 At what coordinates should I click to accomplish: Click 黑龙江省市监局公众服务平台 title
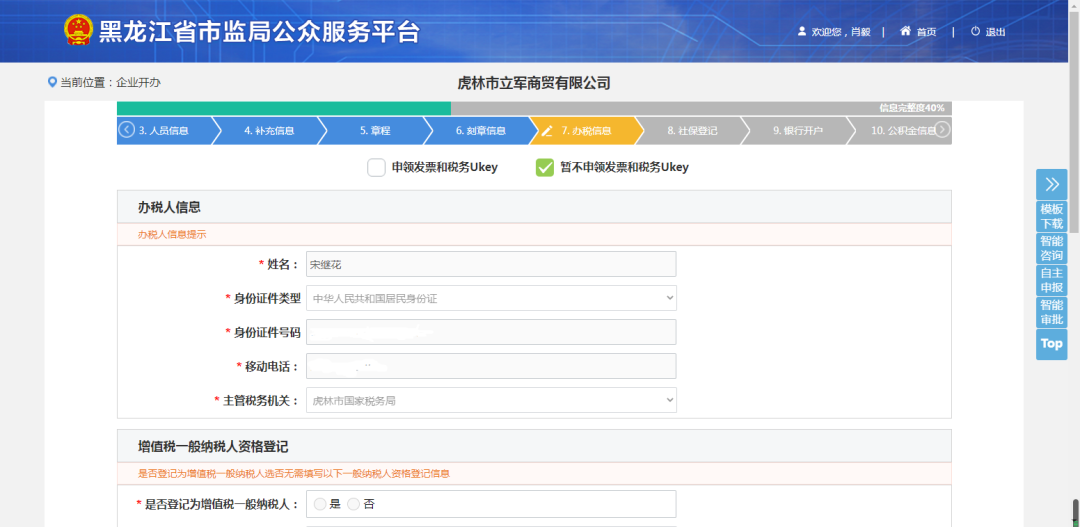tap(259, 32)
